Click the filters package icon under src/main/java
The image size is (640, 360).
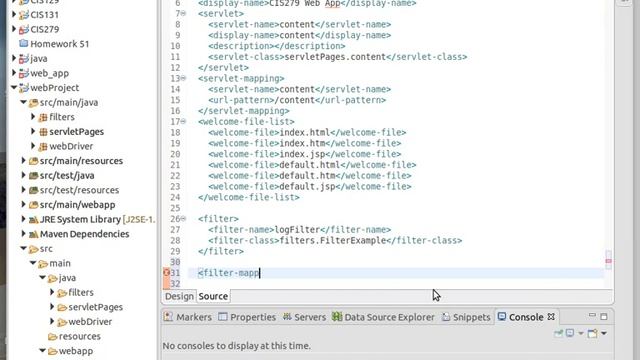[43, 118]
